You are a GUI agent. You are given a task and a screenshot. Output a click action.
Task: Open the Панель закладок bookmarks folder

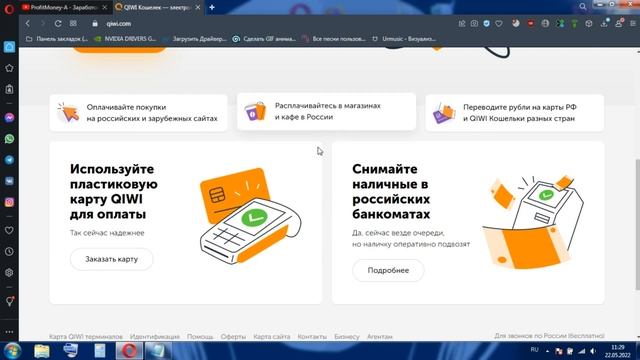[57, 39]
